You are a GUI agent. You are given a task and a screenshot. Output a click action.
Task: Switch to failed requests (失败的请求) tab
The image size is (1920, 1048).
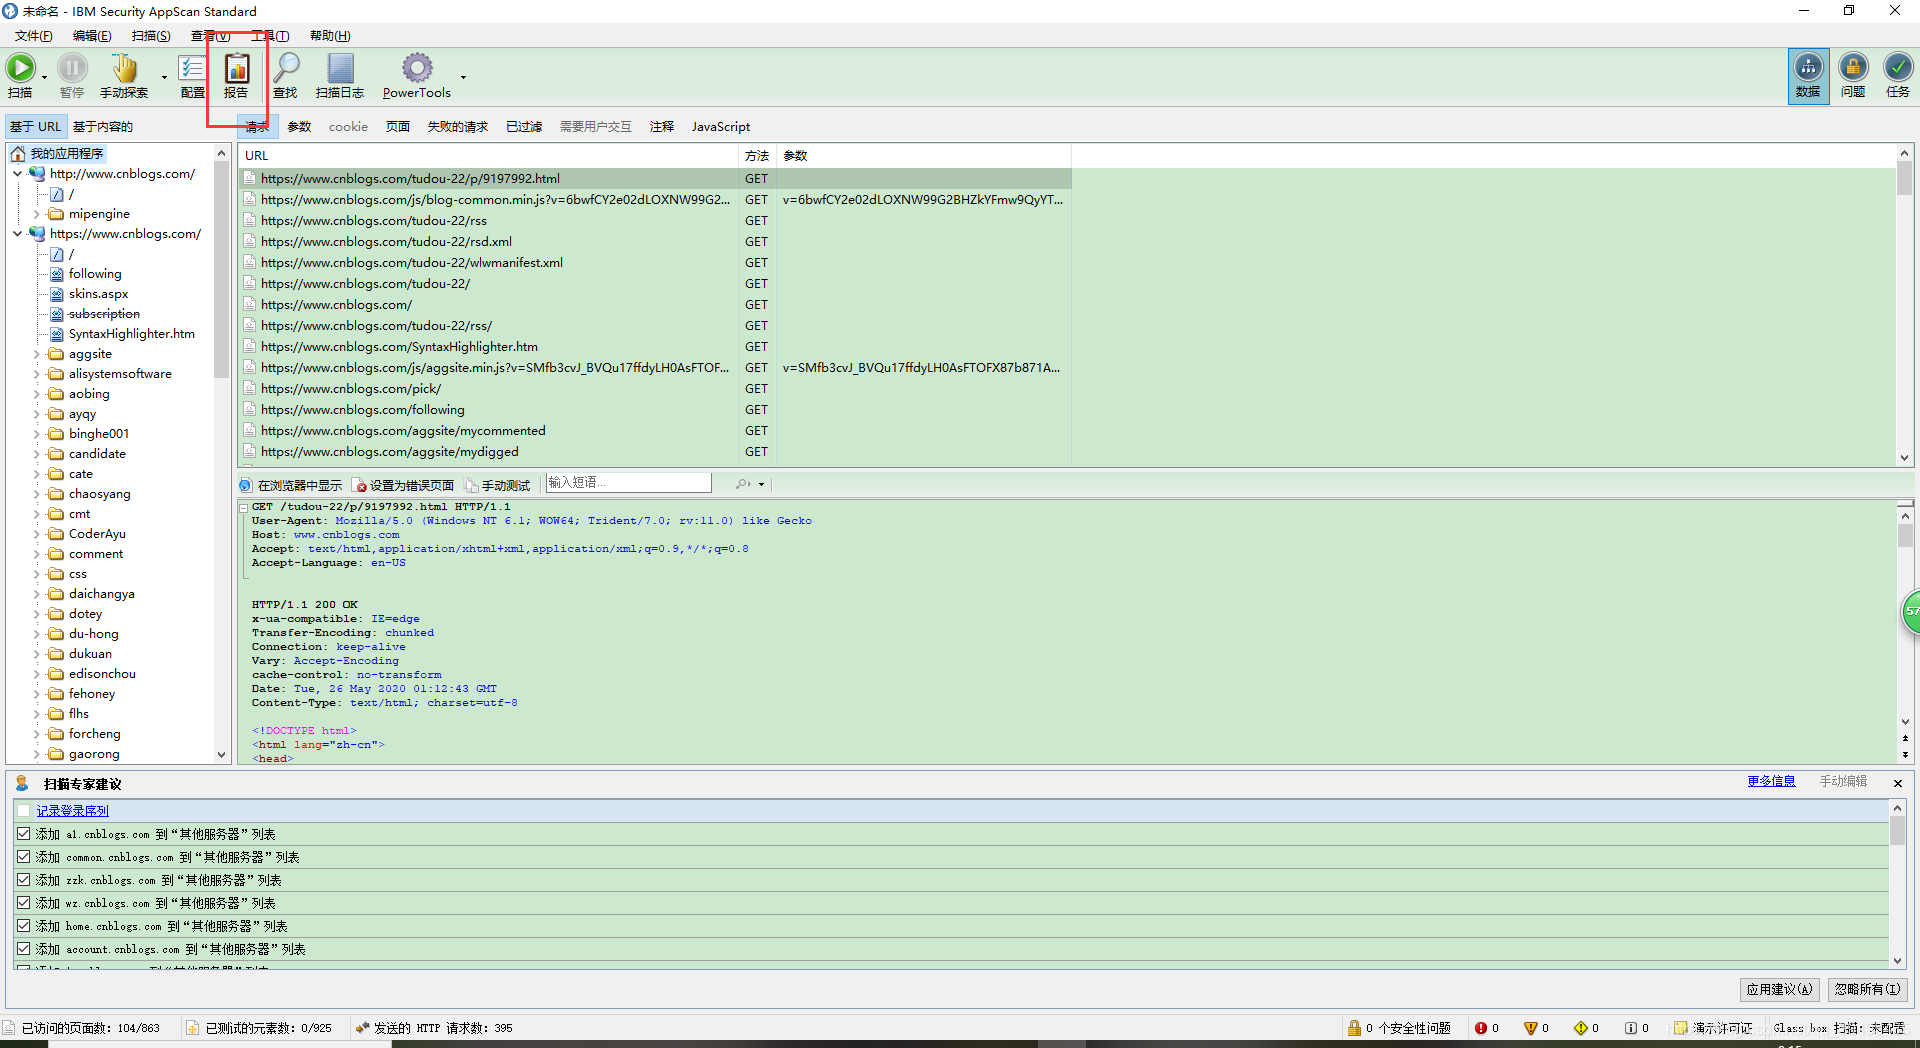coord(458,126)
